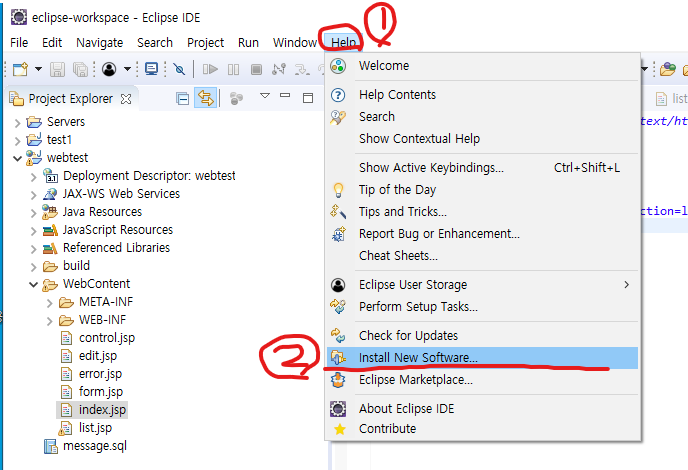Expand the WEB-INF folder
This screenshot has height=470, width=688.
tap(50, 321)
